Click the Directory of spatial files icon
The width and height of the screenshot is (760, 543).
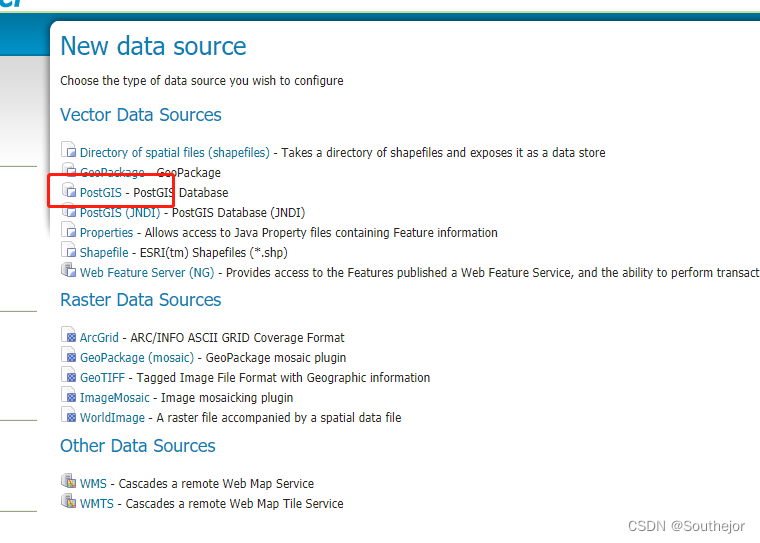pos(69,150)
